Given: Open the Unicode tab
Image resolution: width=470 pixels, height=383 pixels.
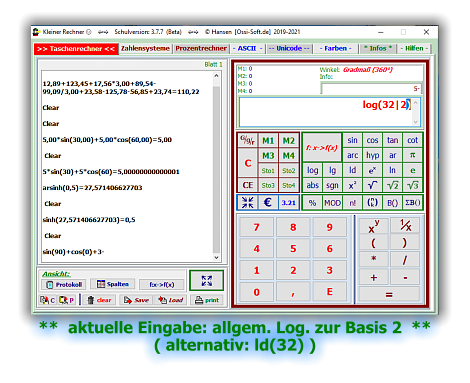Looking at the screenshot, I should (x=289, y=48).
